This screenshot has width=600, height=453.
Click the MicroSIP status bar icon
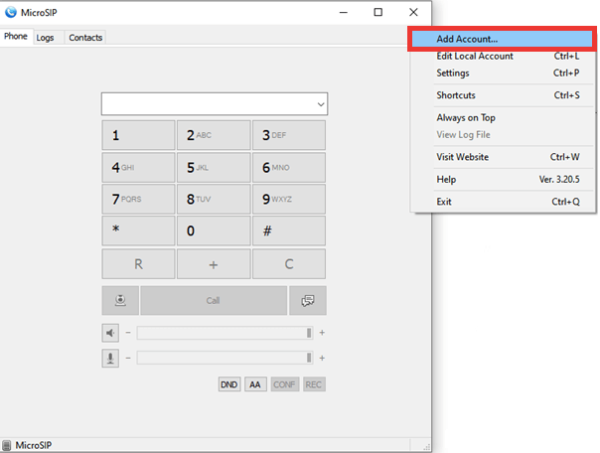click(x=8, y=445)
